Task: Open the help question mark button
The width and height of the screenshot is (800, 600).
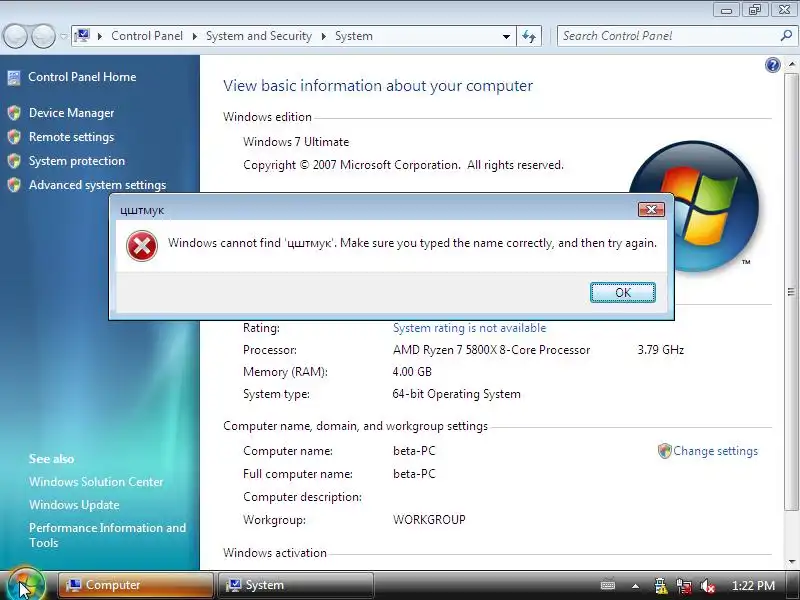Action: coord(772,65)
